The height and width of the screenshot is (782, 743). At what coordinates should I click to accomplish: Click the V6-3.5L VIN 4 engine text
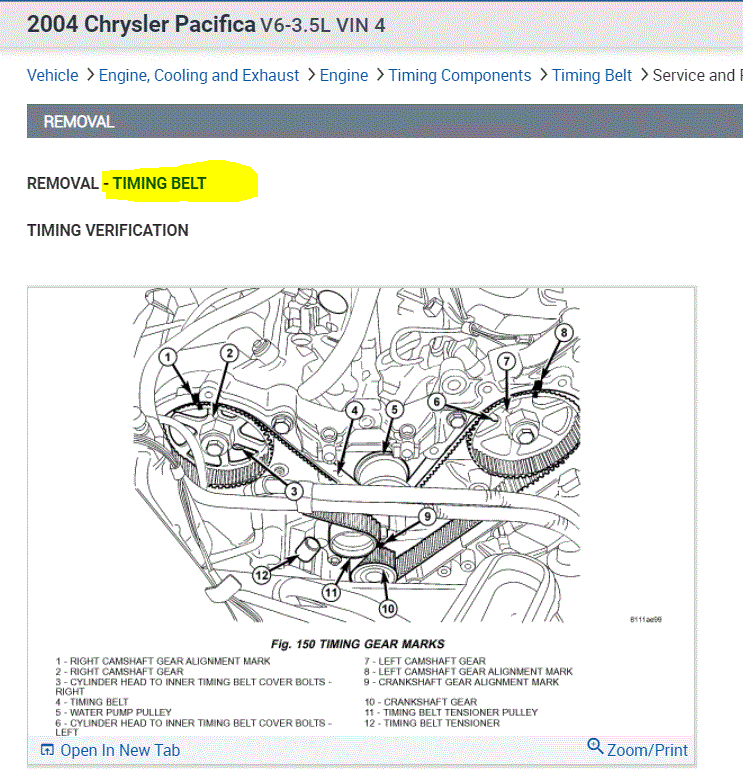point(323,25)
